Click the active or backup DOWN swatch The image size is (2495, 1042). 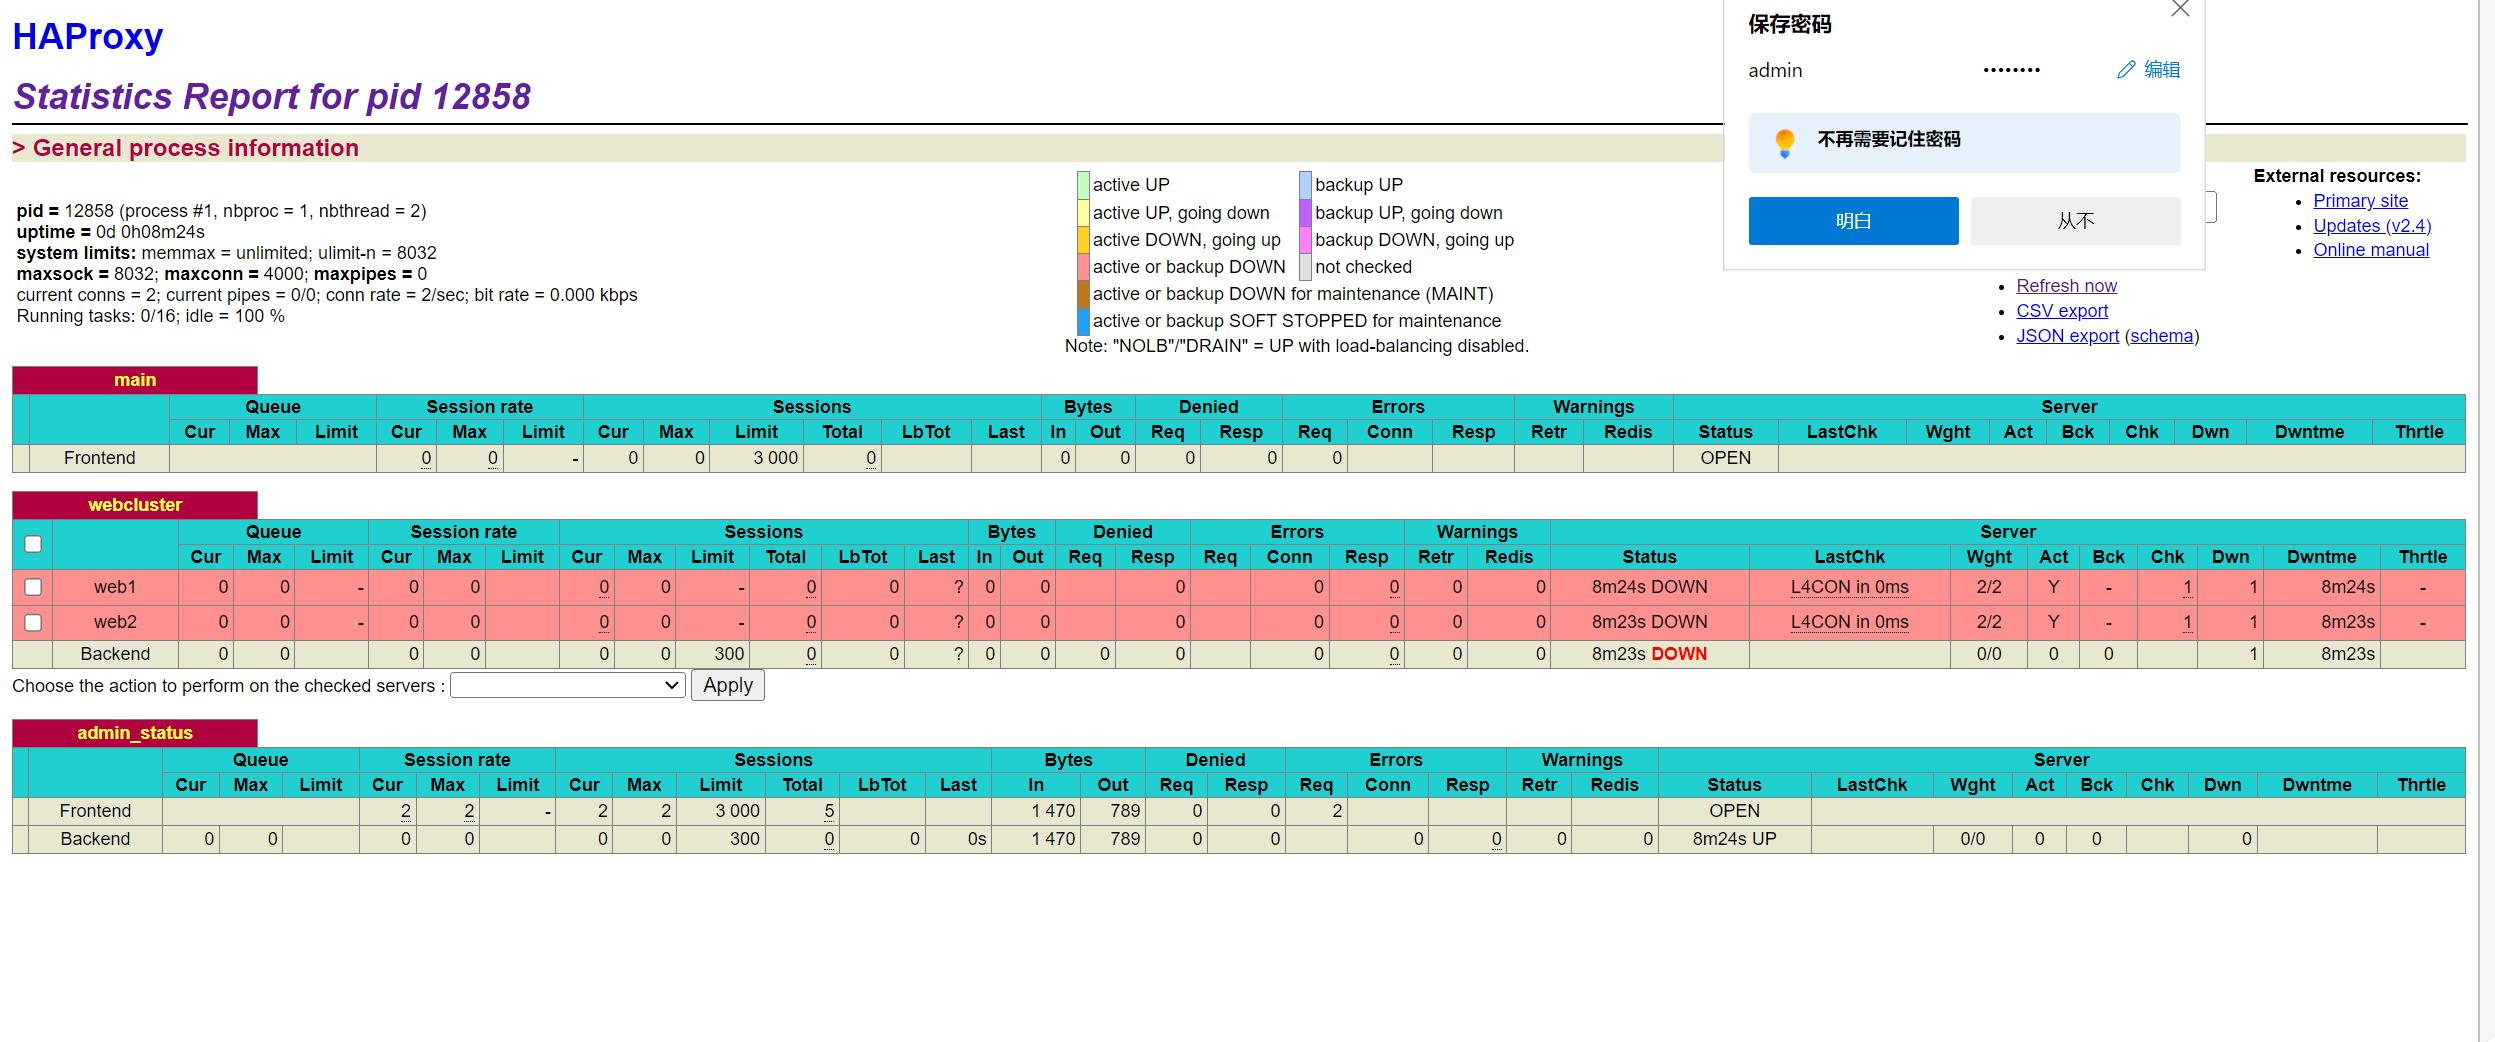pyautogui.click(x=1083, y=267)
